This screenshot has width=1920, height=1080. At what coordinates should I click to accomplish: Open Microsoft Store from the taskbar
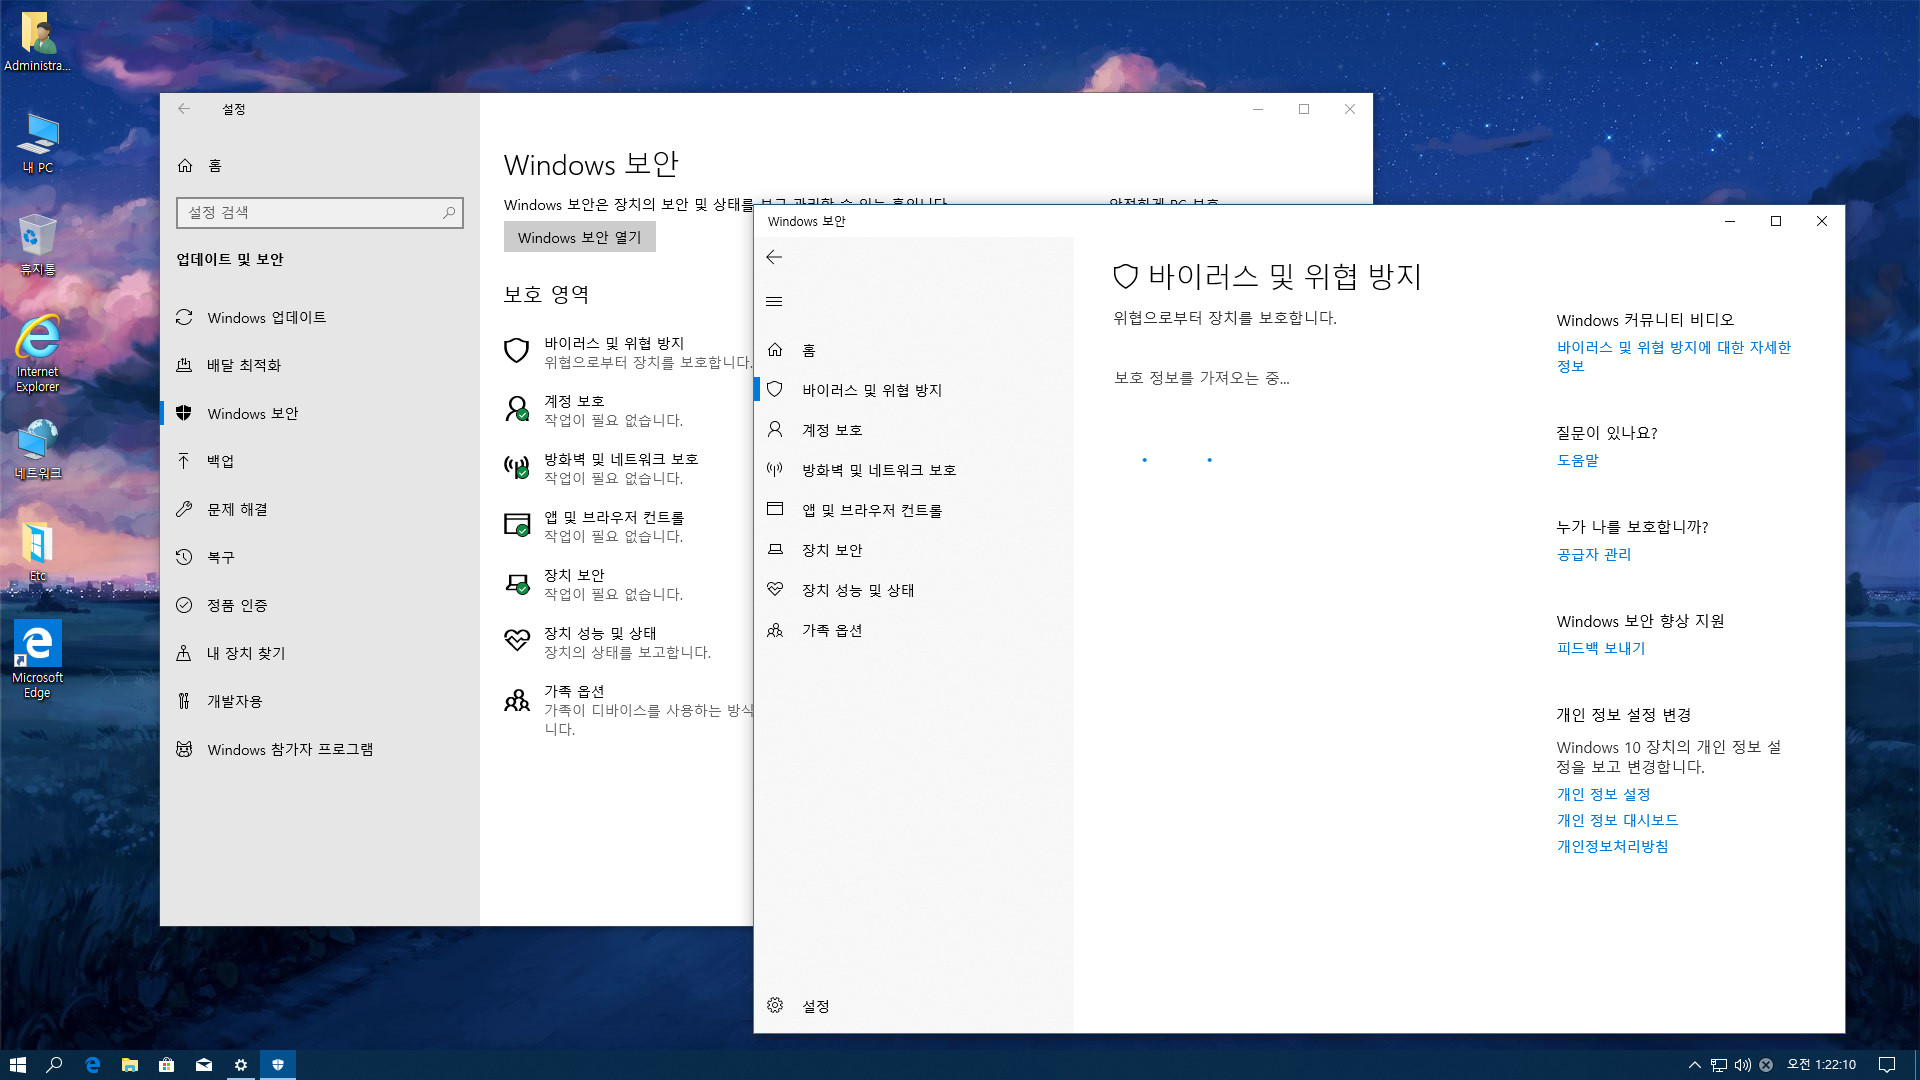coord(166,1065)
